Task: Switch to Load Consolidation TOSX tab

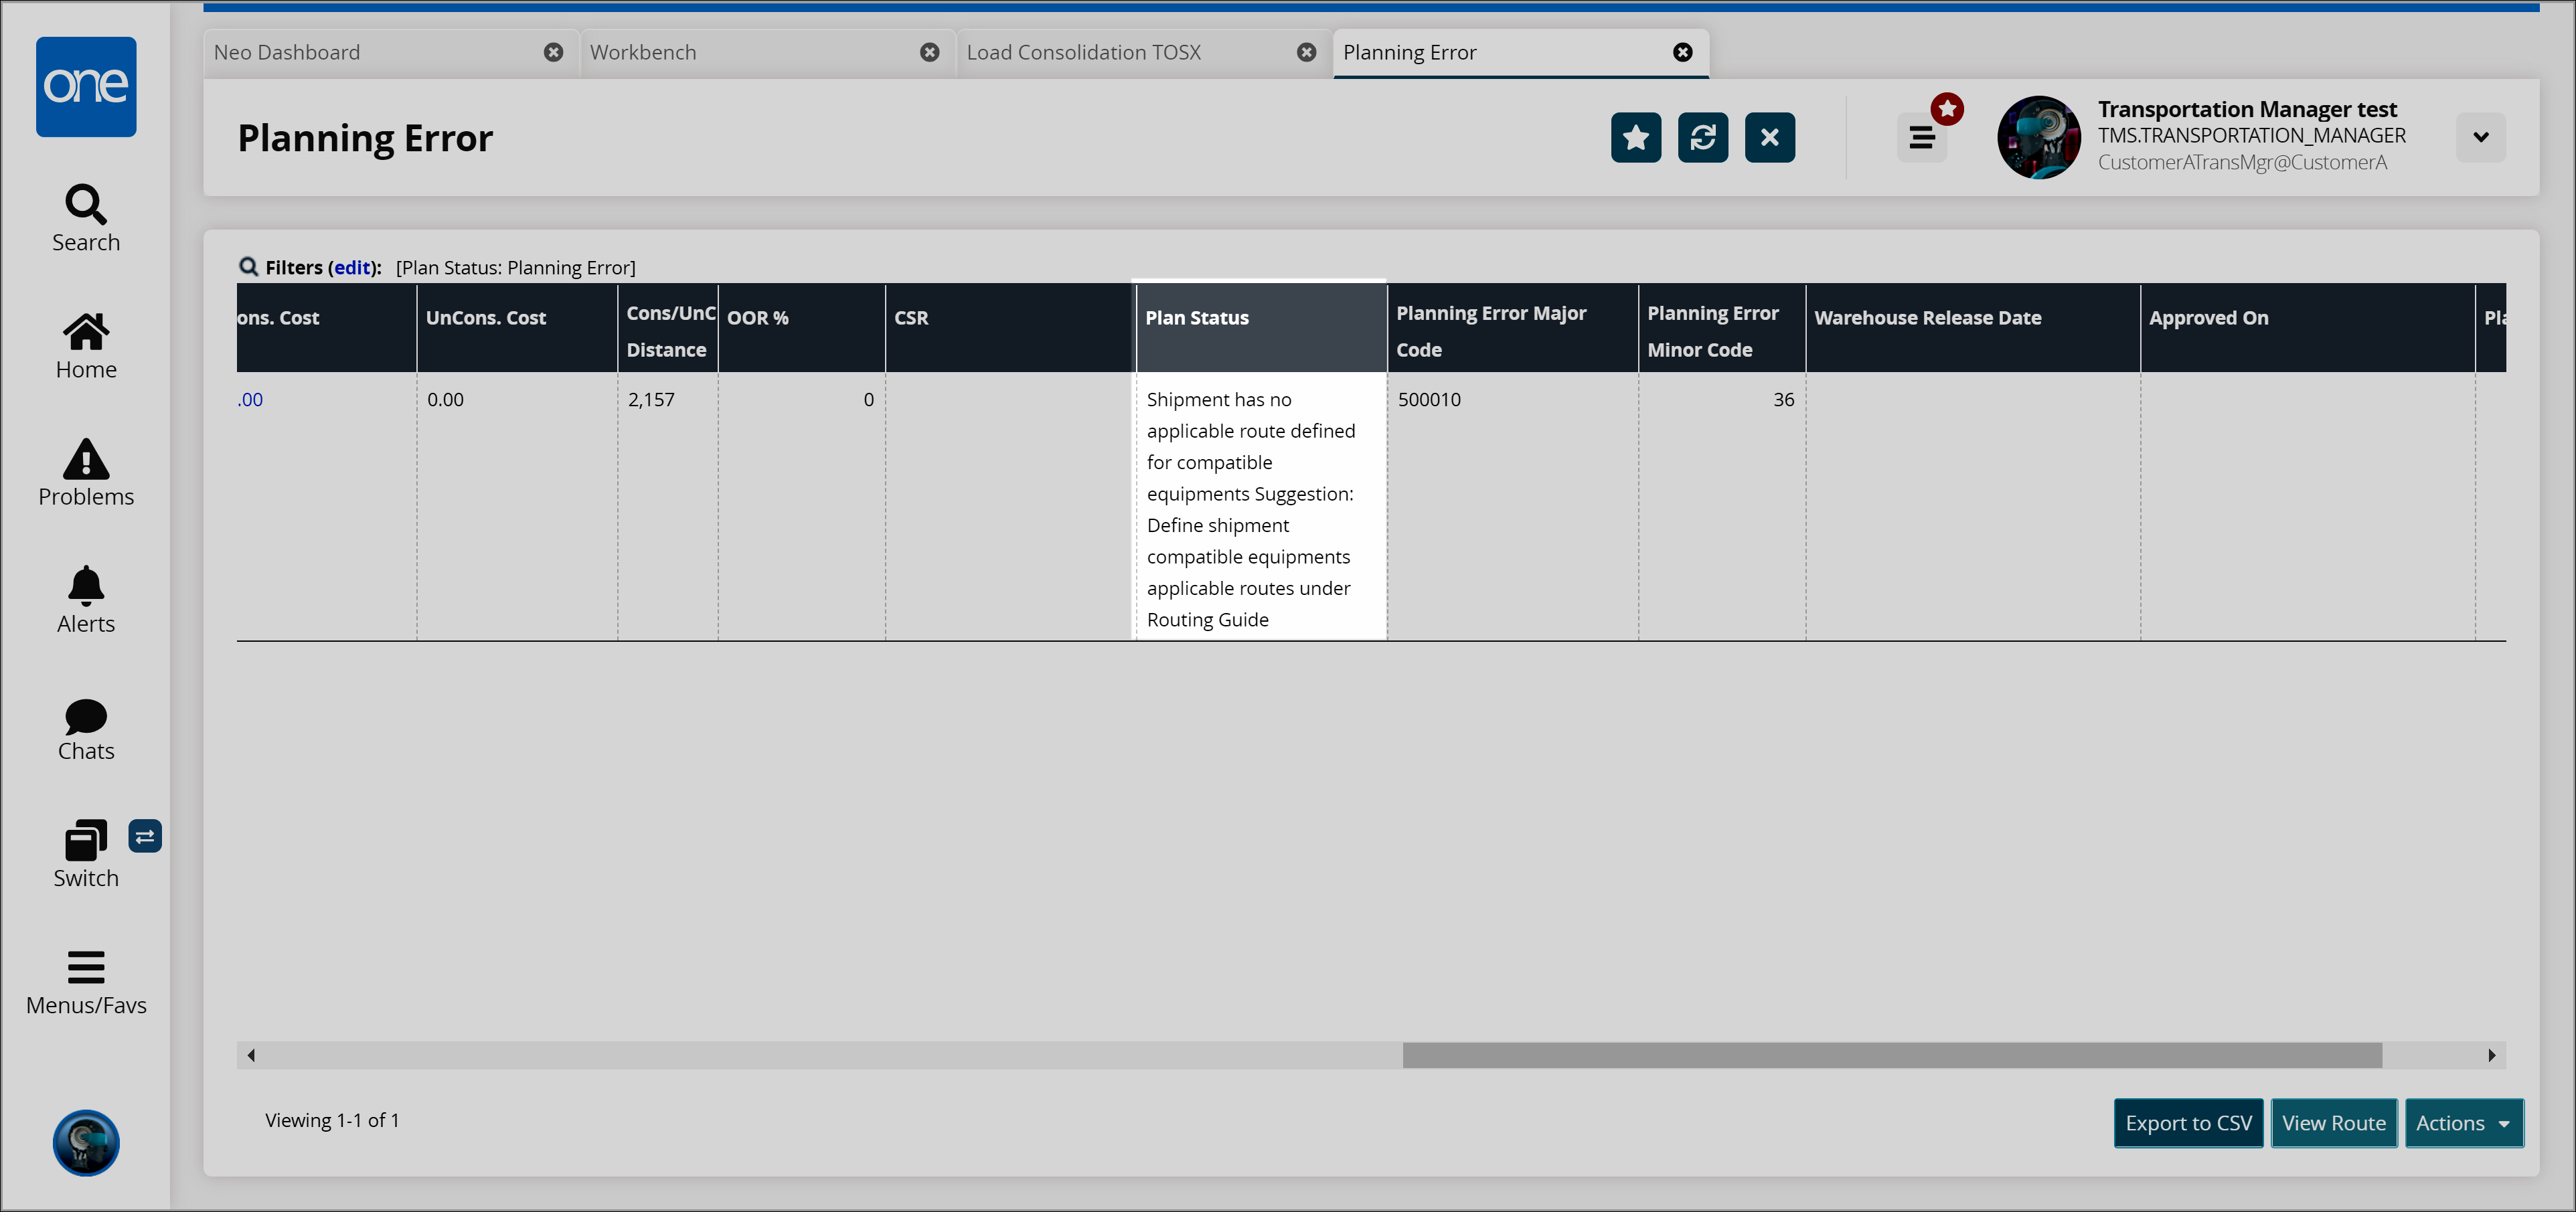Action: pos(1083,52)
